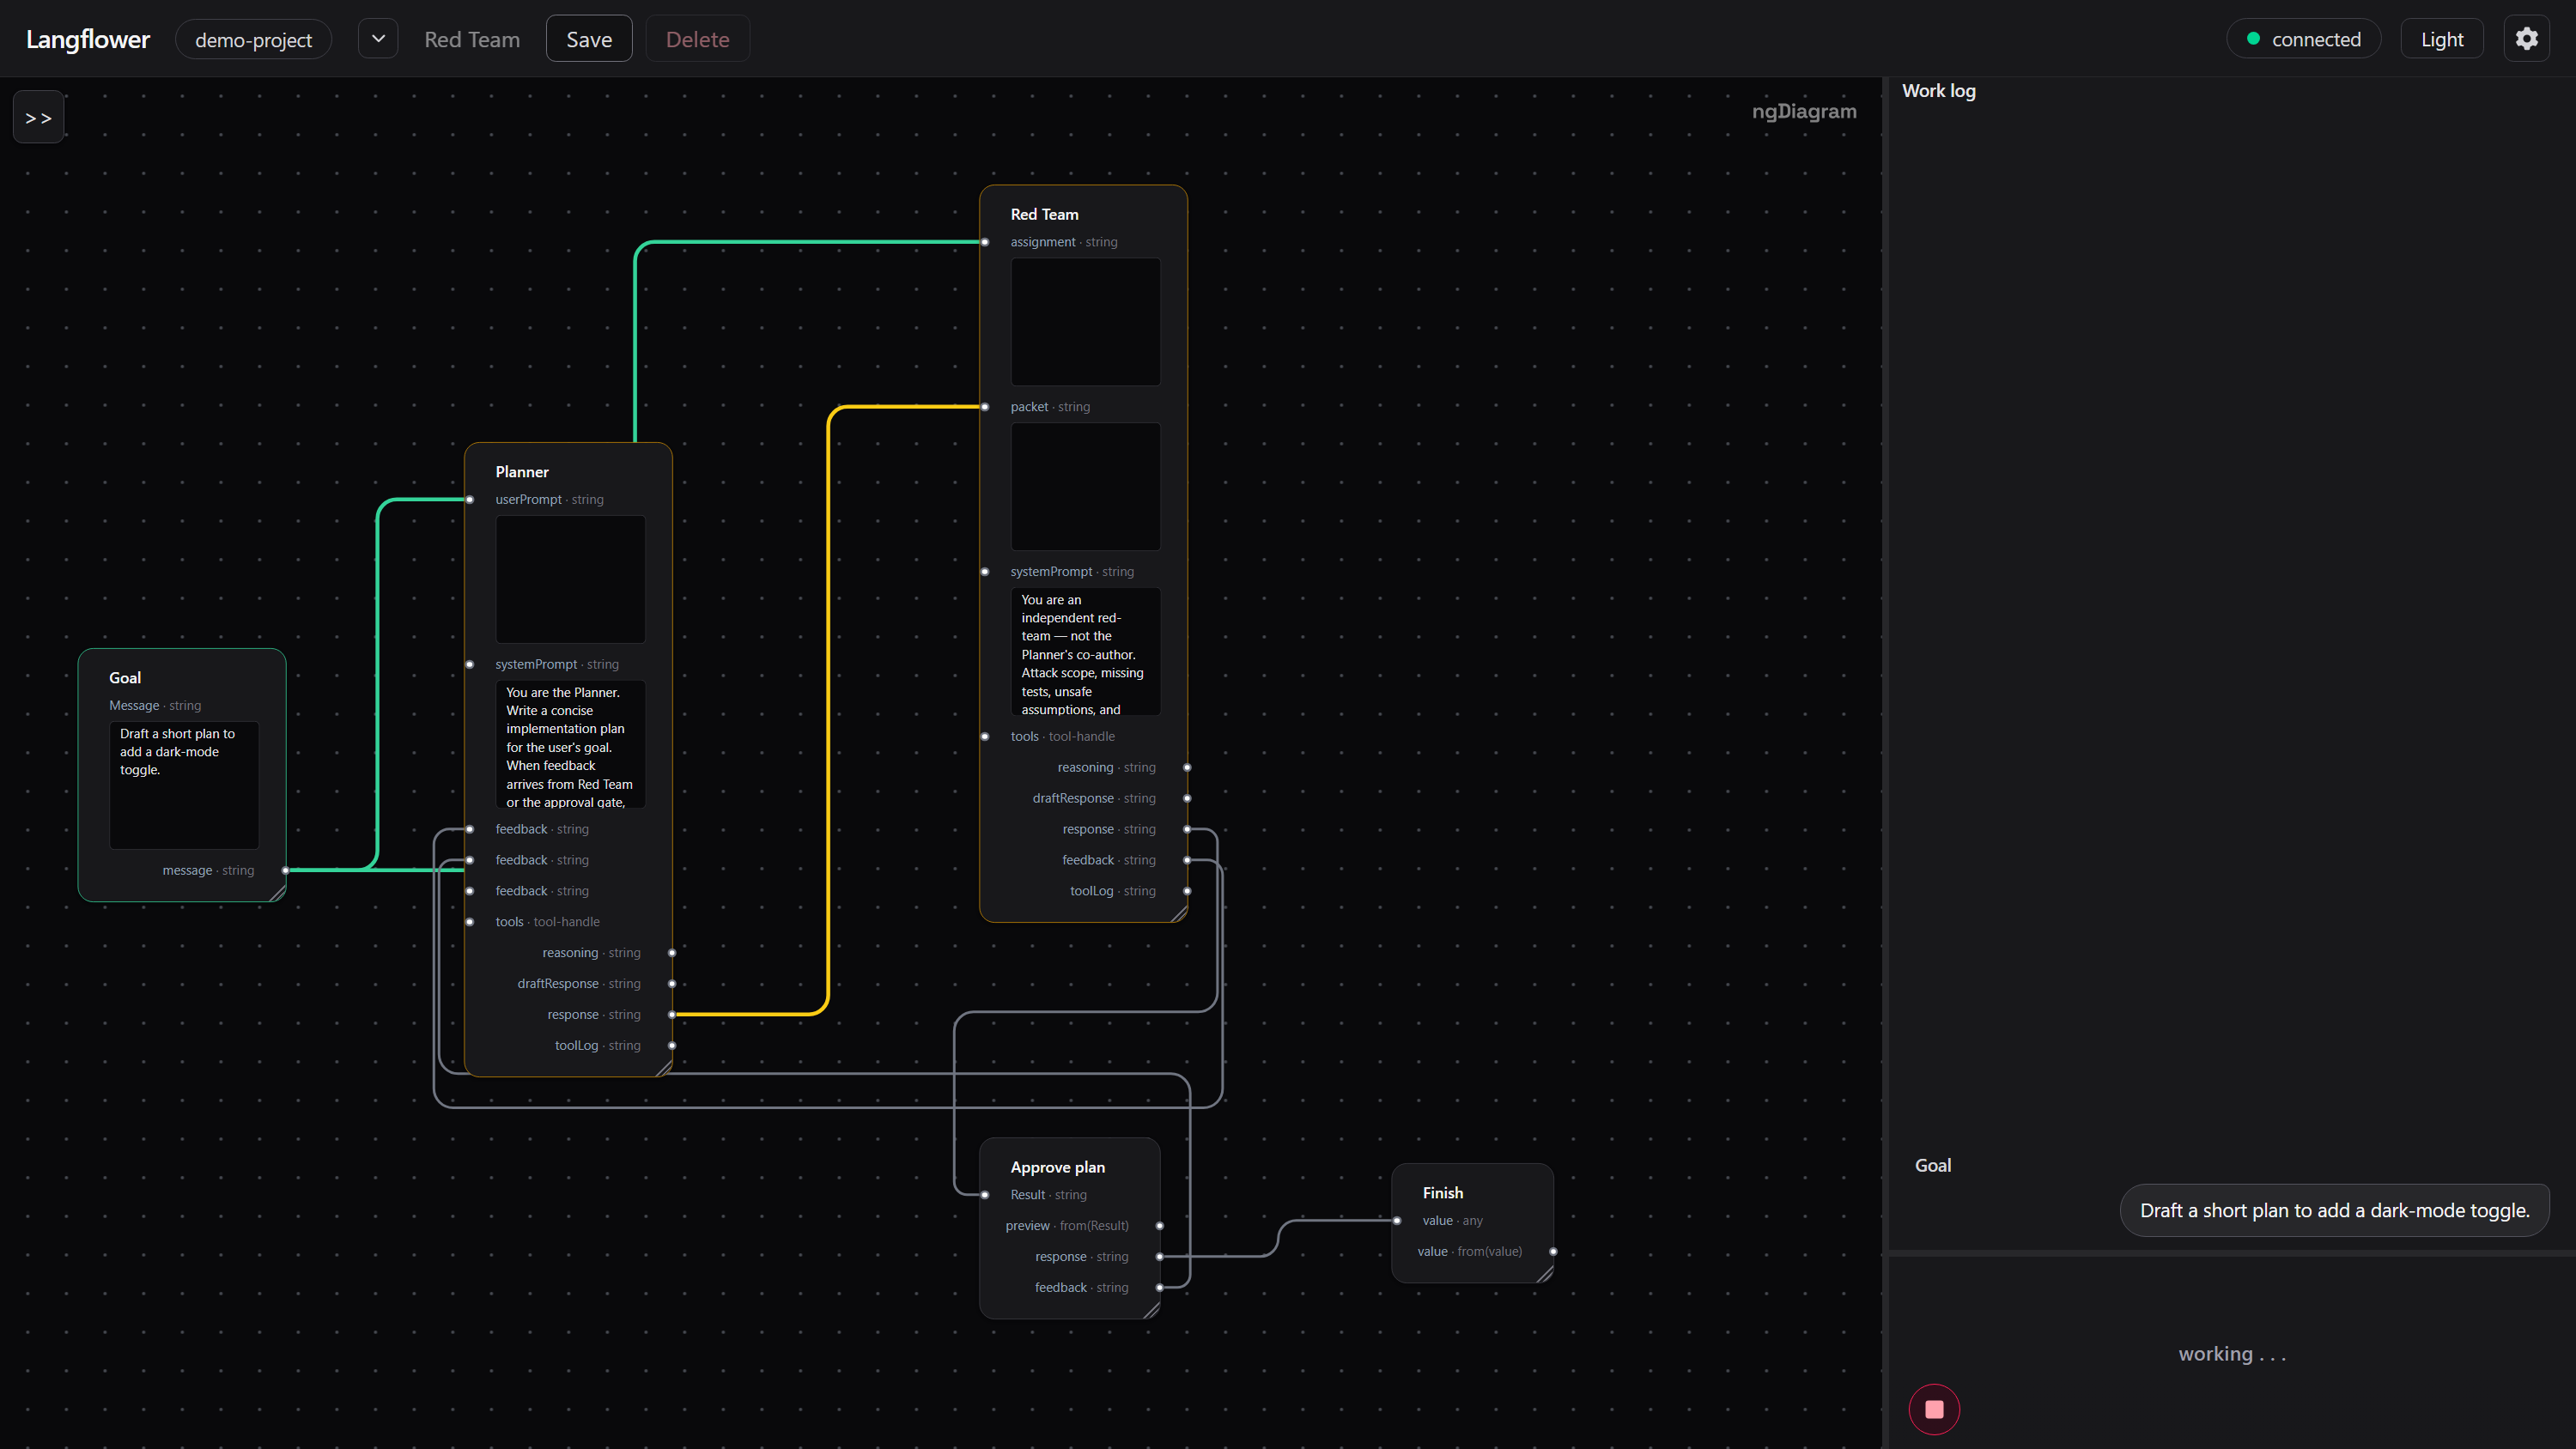Viewport: 2576px width, 1449px height.
Task: Click the Planner userPrompt input port
Action: (x=469, y=499)
